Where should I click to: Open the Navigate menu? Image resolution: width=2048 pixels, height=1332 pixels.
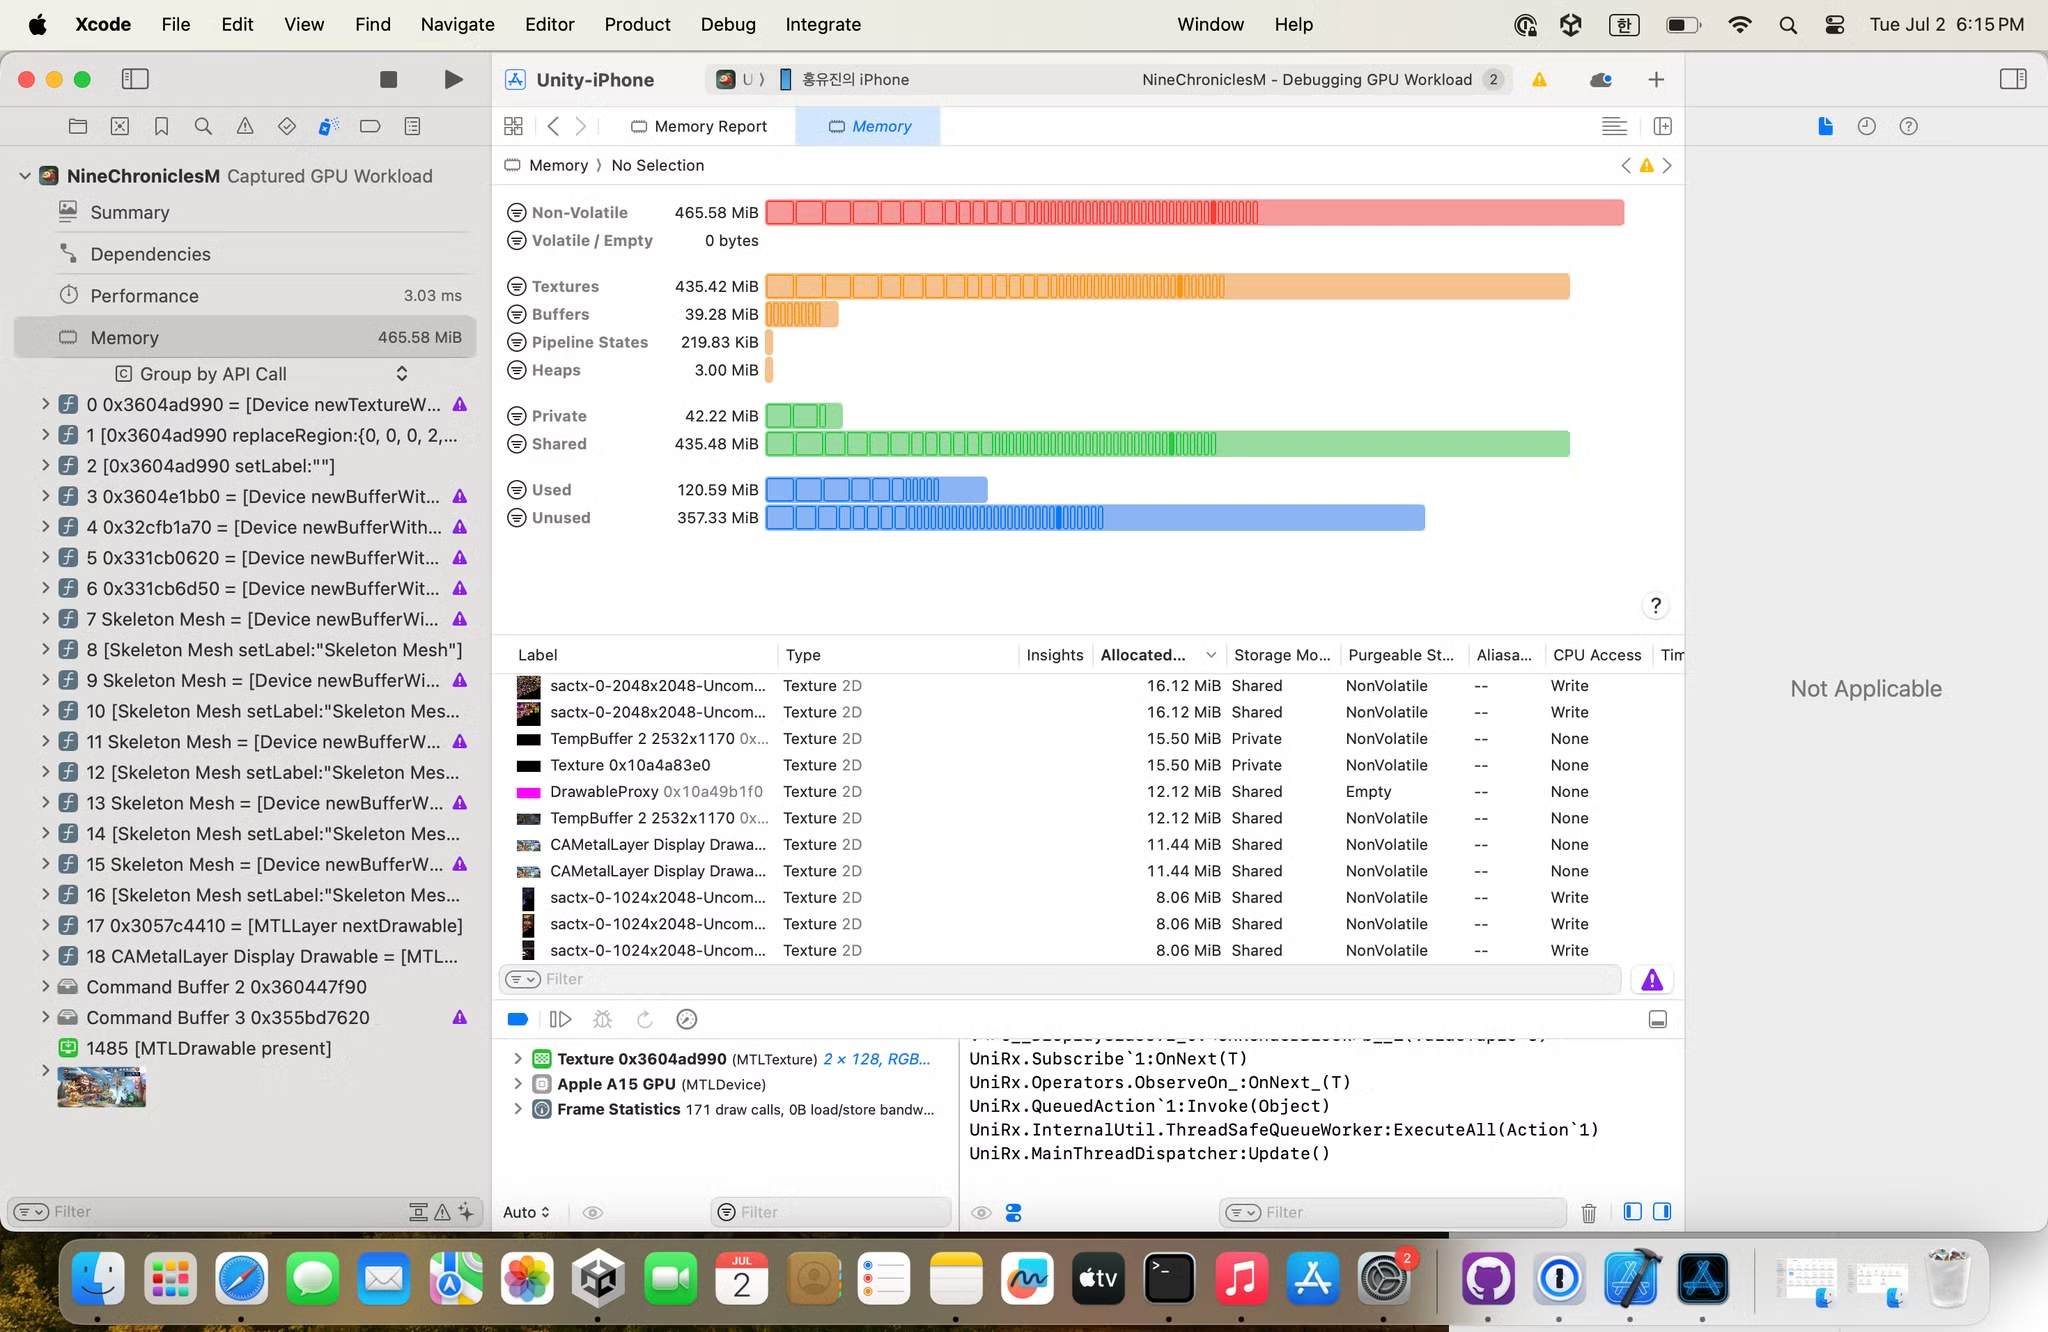(457, 24)
